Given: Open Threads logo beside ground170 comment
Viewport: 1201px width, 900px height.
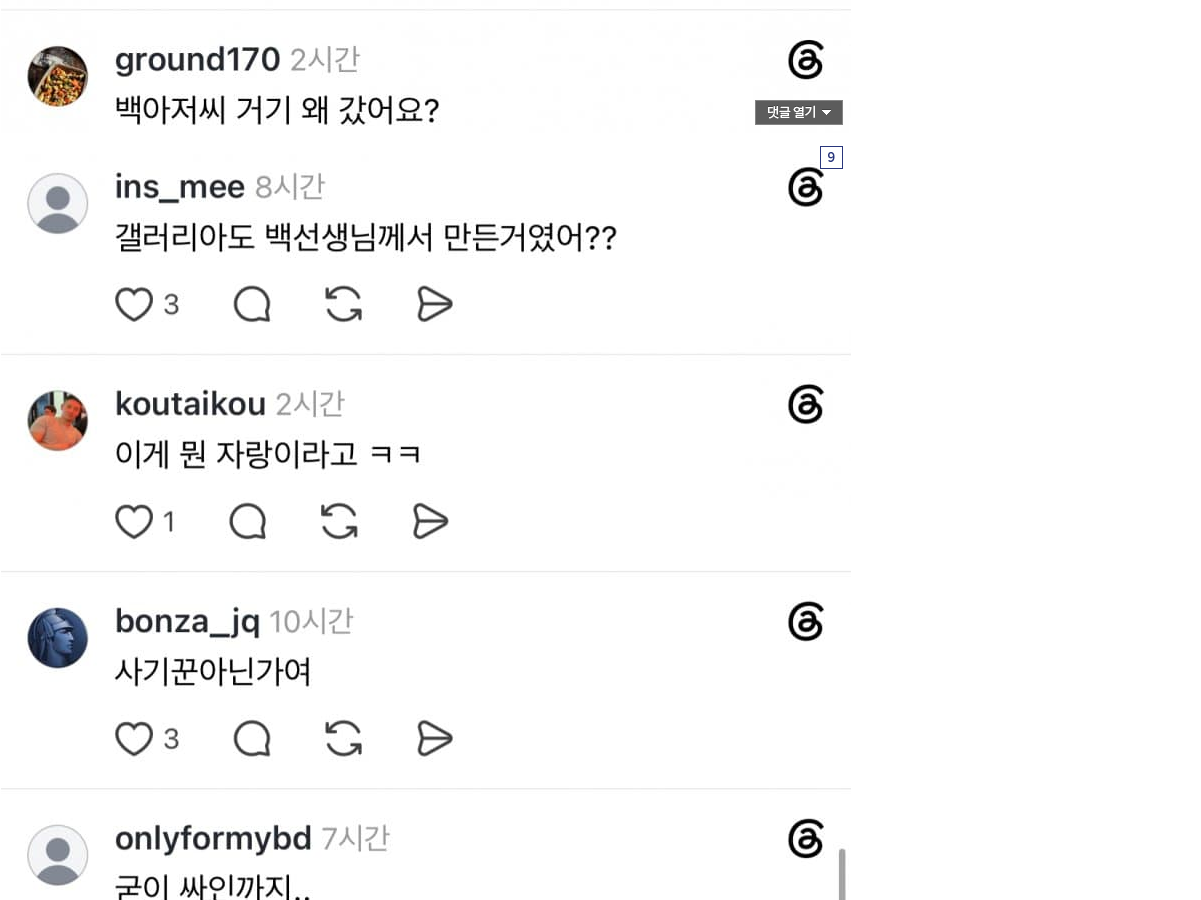Looking at the screenshot, I should [x=805, y=60].
